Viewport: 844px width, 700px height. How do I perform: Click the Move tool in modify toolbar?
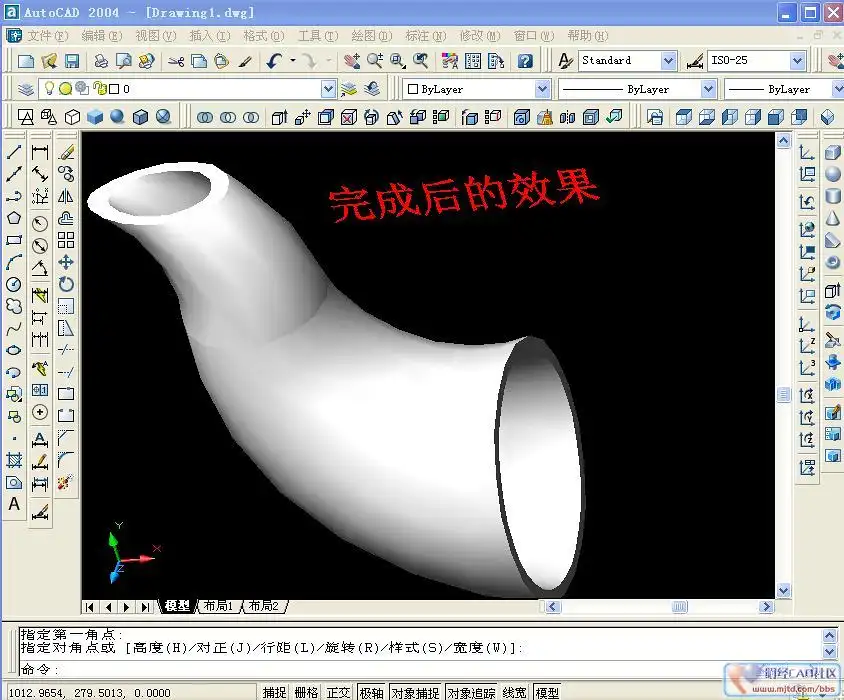[66, 262]
